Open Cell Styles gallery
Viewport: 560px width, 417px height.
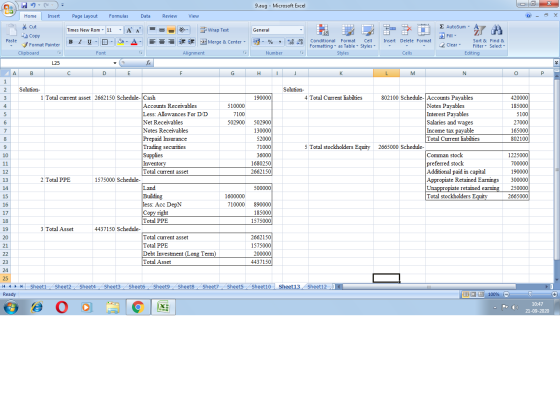(368, 36)
